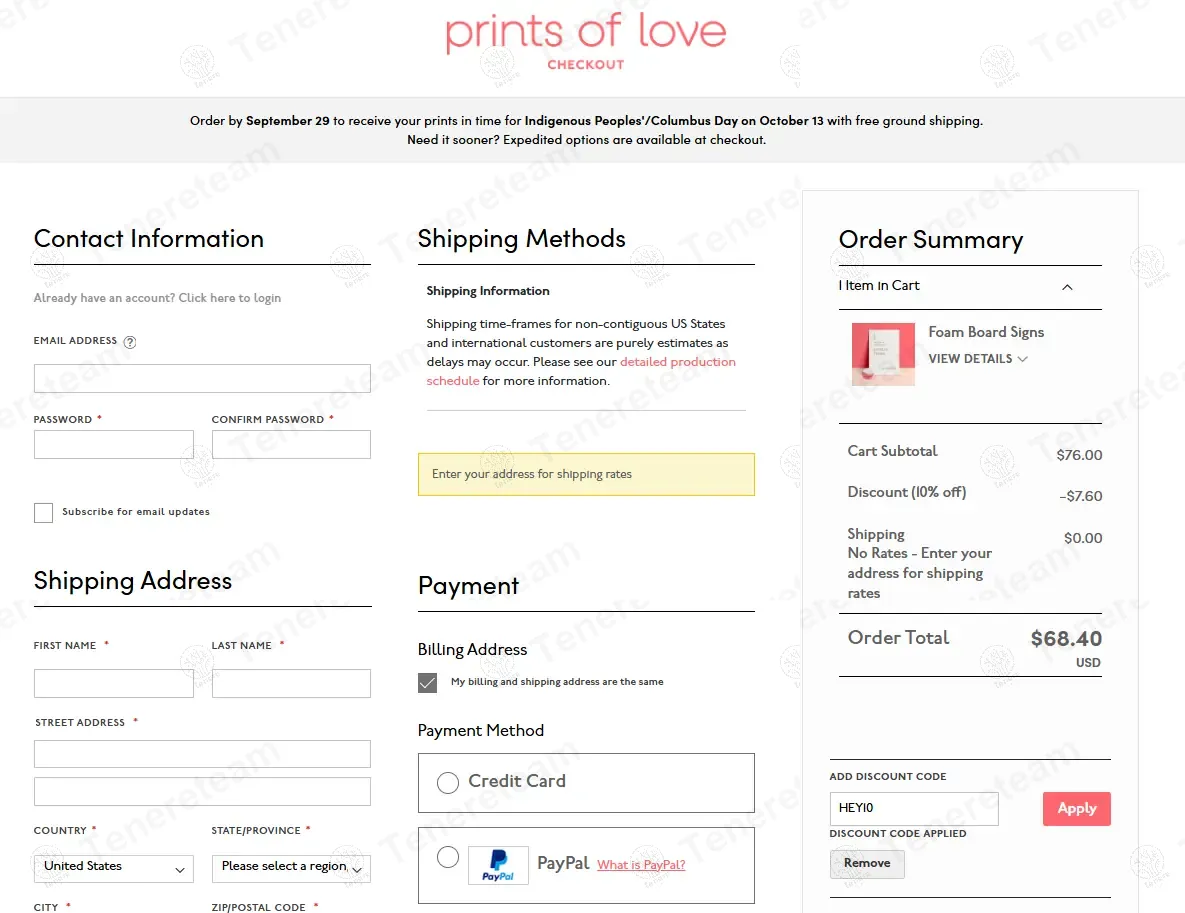Open the State/Province region dropdown
Screen dimensions: 1185x913
[x=291, y=867]
